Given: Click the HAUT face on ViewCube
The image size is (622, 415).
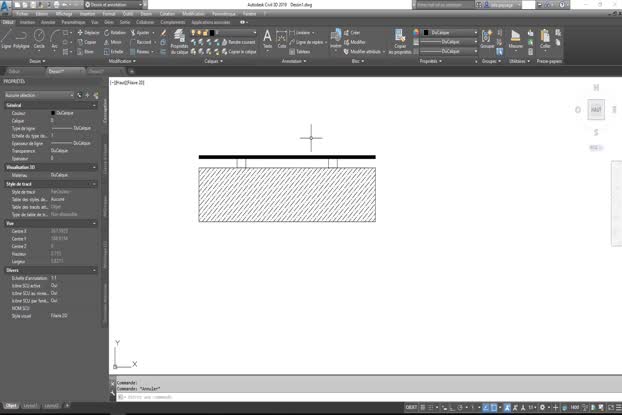Looking at the screenshot, I should point(596,110).
